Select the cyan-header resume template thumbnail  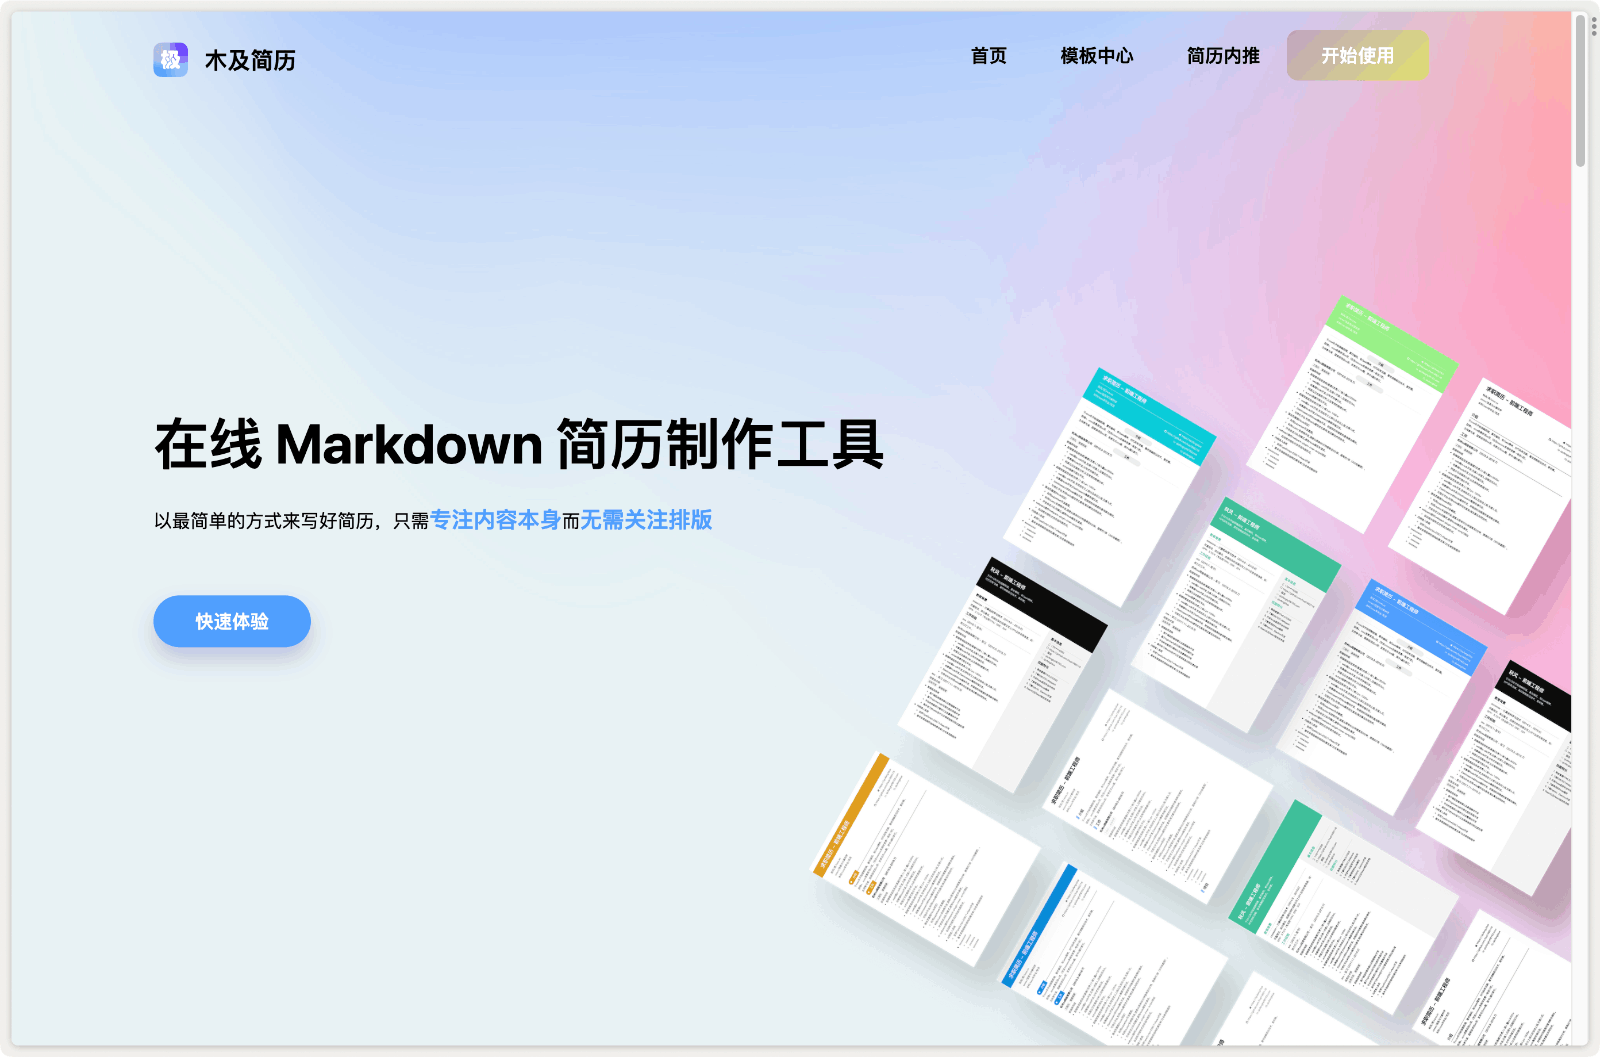(x=1110, y=487)
